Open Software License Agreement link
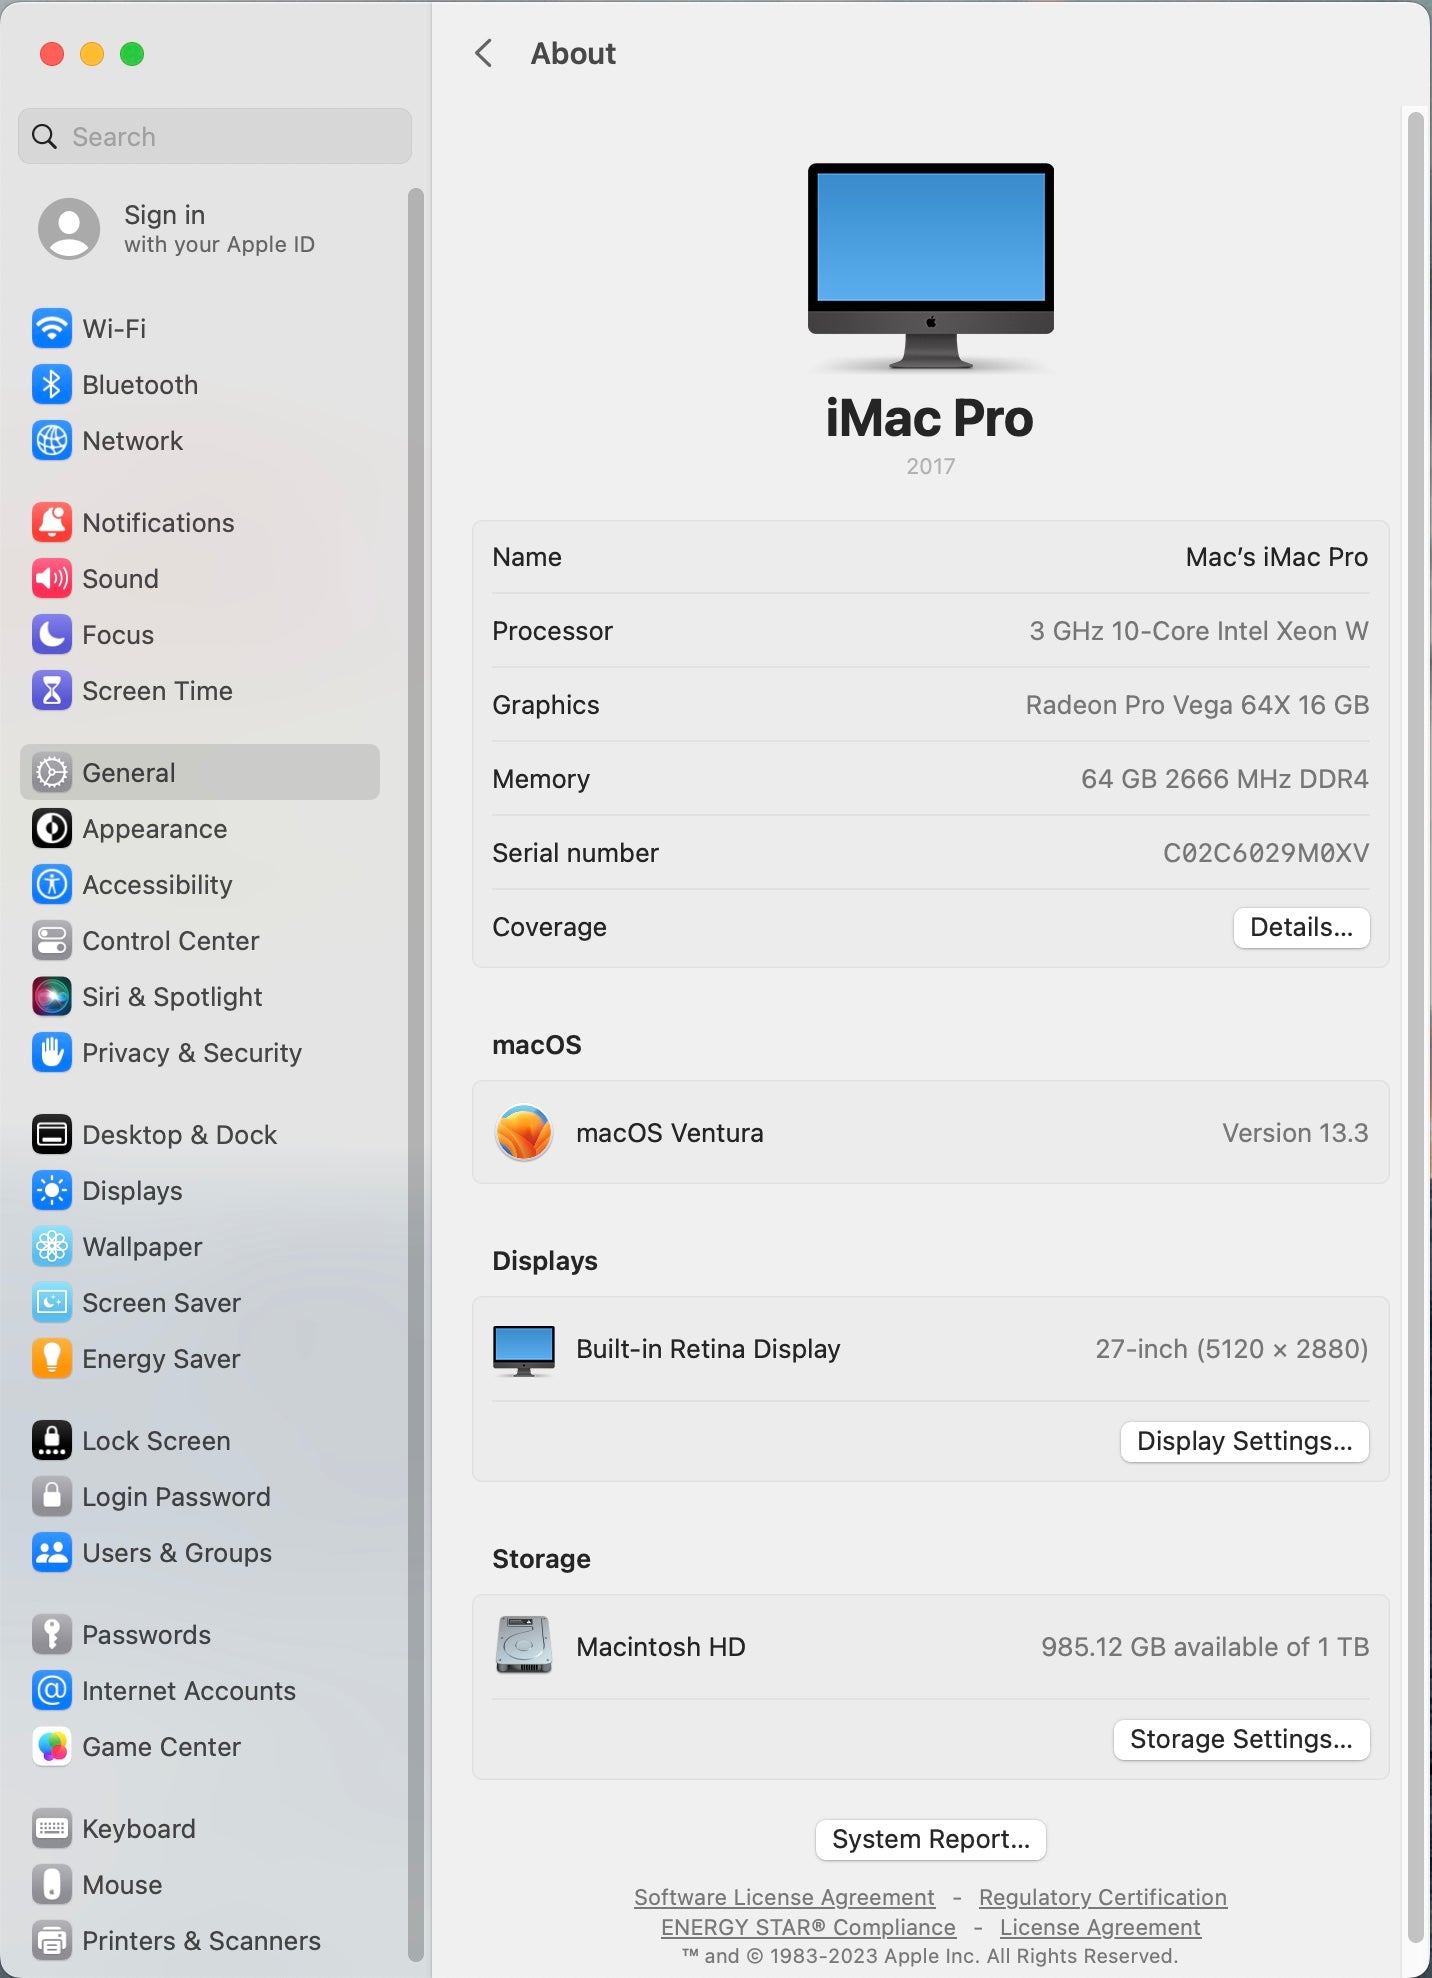This screenshot has width=1432, height=1978. click(784, 1897)
